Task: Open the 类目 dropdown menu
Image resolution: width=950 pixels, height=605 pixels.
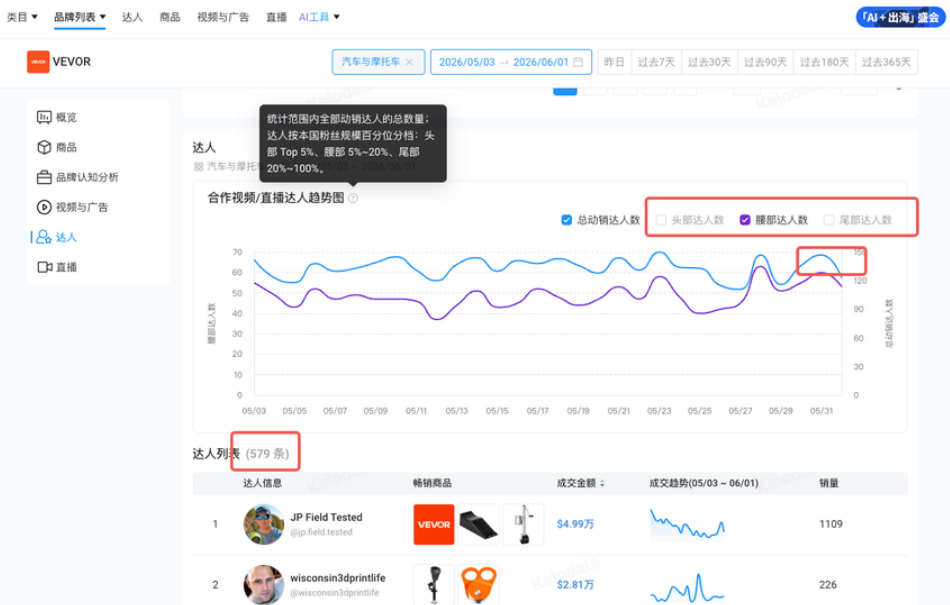Action: [22, 17]
